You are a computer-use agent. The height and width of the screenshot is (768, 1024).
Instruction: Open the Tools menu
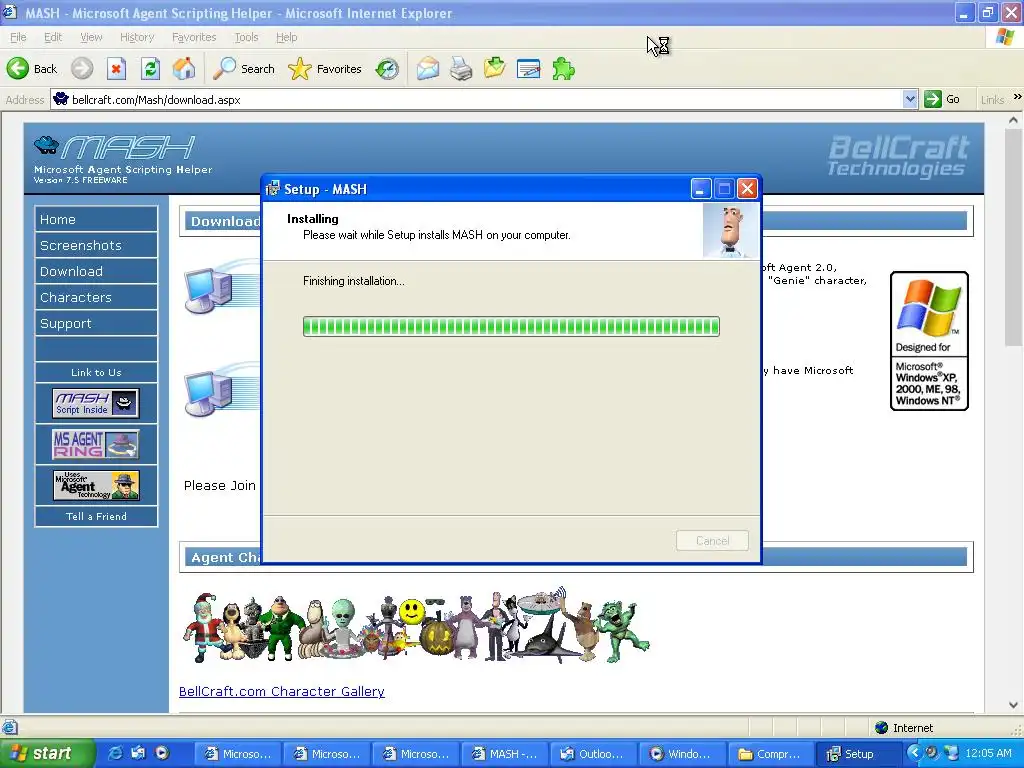(x=246, y=37)
